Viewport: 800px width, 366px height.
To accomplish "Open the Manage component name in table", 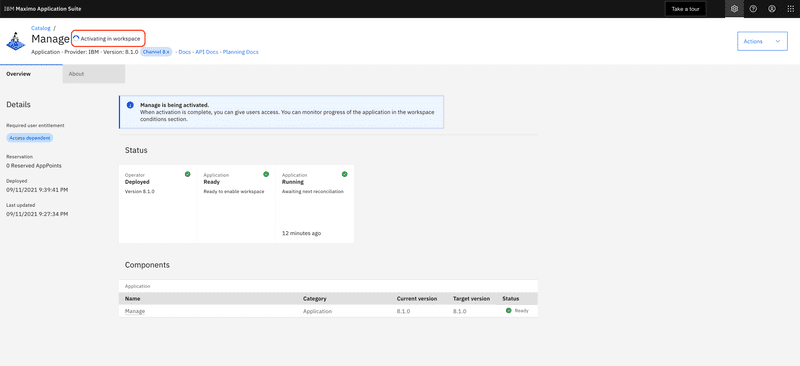I will tap(135, 311).
